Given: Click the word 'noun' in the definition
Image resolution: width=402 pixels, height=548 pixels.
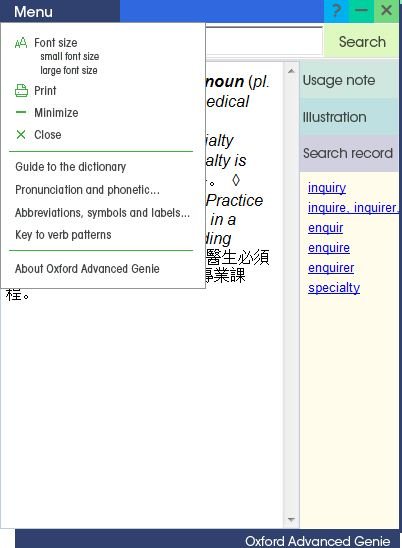Looking at the screenshot, I should click(224, 81).
